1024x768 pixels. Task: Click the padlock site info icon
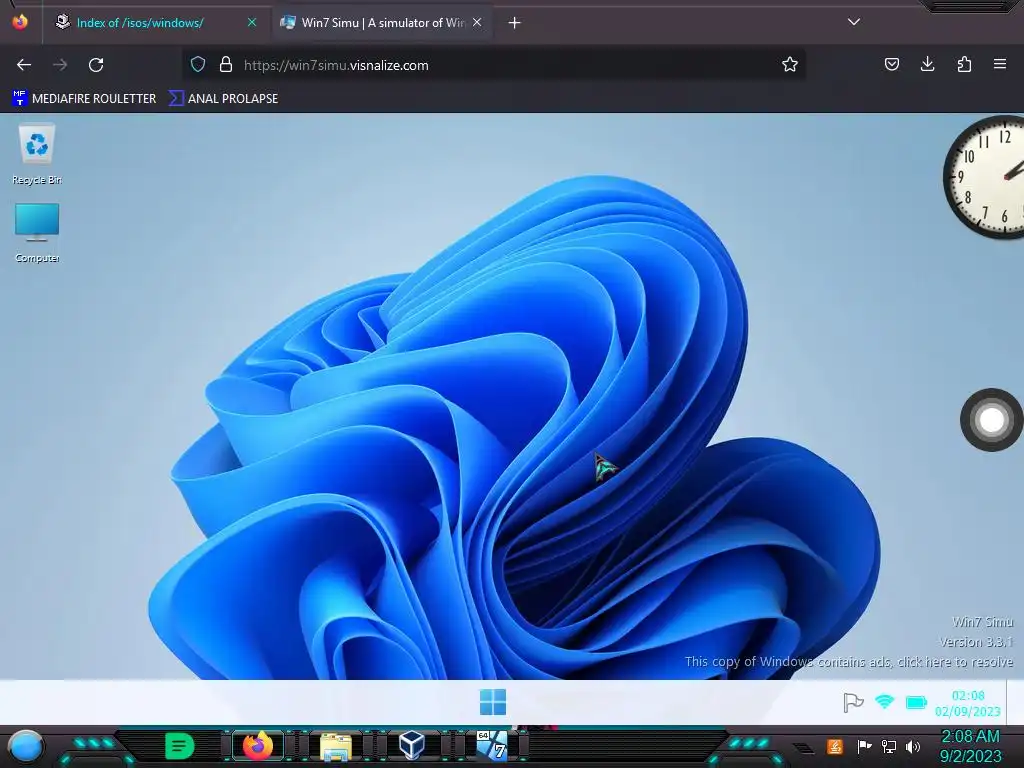click(x=226, y=65)
